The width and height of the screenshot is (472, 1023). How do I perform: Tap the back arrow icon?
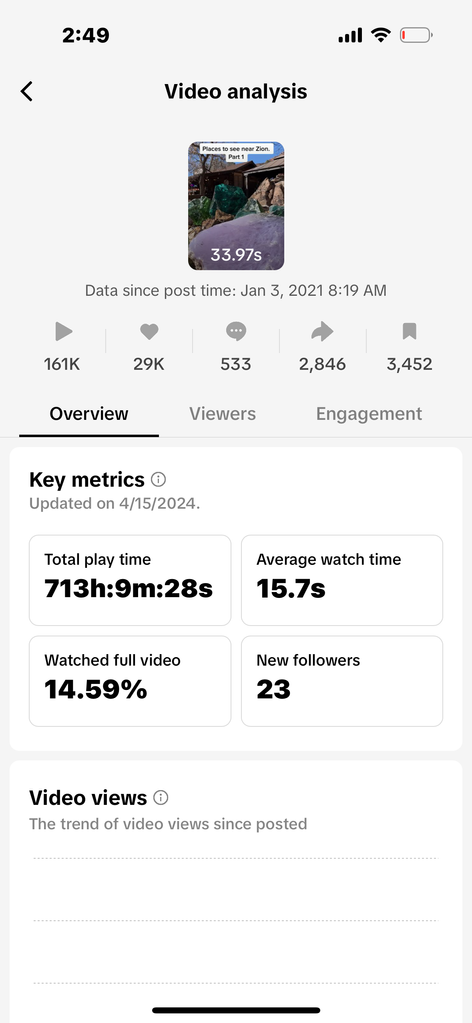click(26, 91)
